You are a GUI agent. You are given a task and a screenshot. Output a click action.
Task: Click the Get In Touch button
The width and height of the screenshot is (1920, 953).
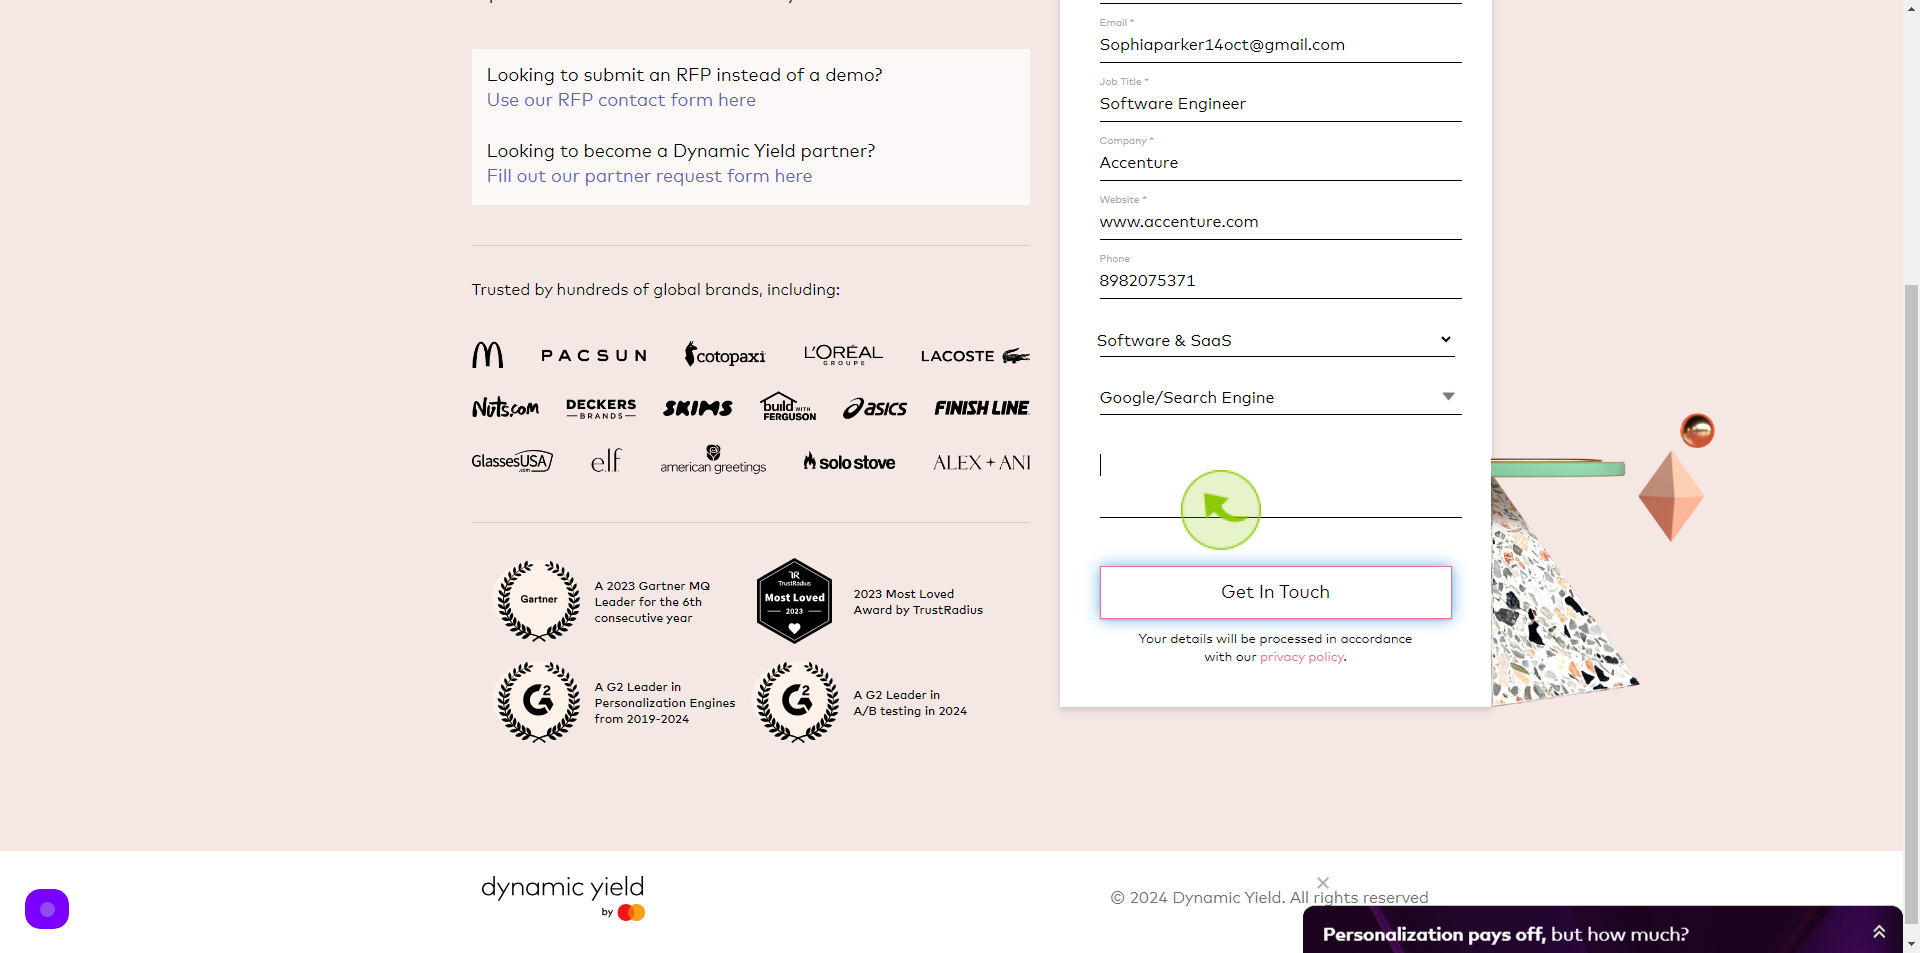[x=1276, y=592]
